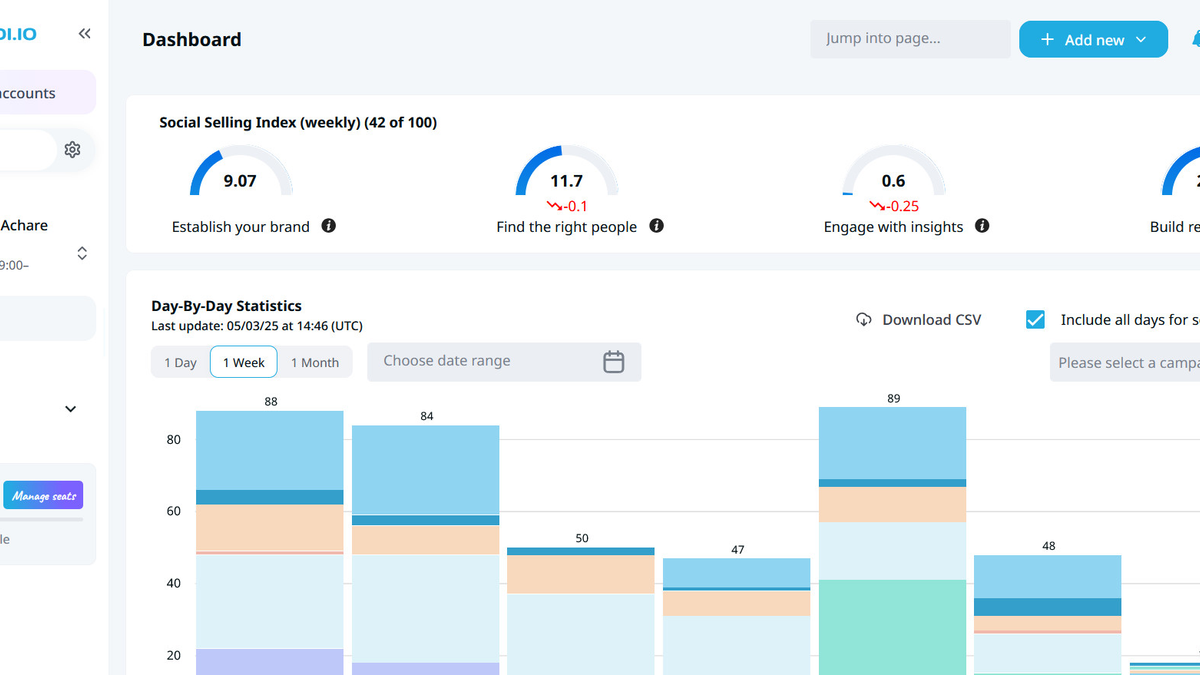
Task: Click the -0.25 change indicator
Action: 894,206
